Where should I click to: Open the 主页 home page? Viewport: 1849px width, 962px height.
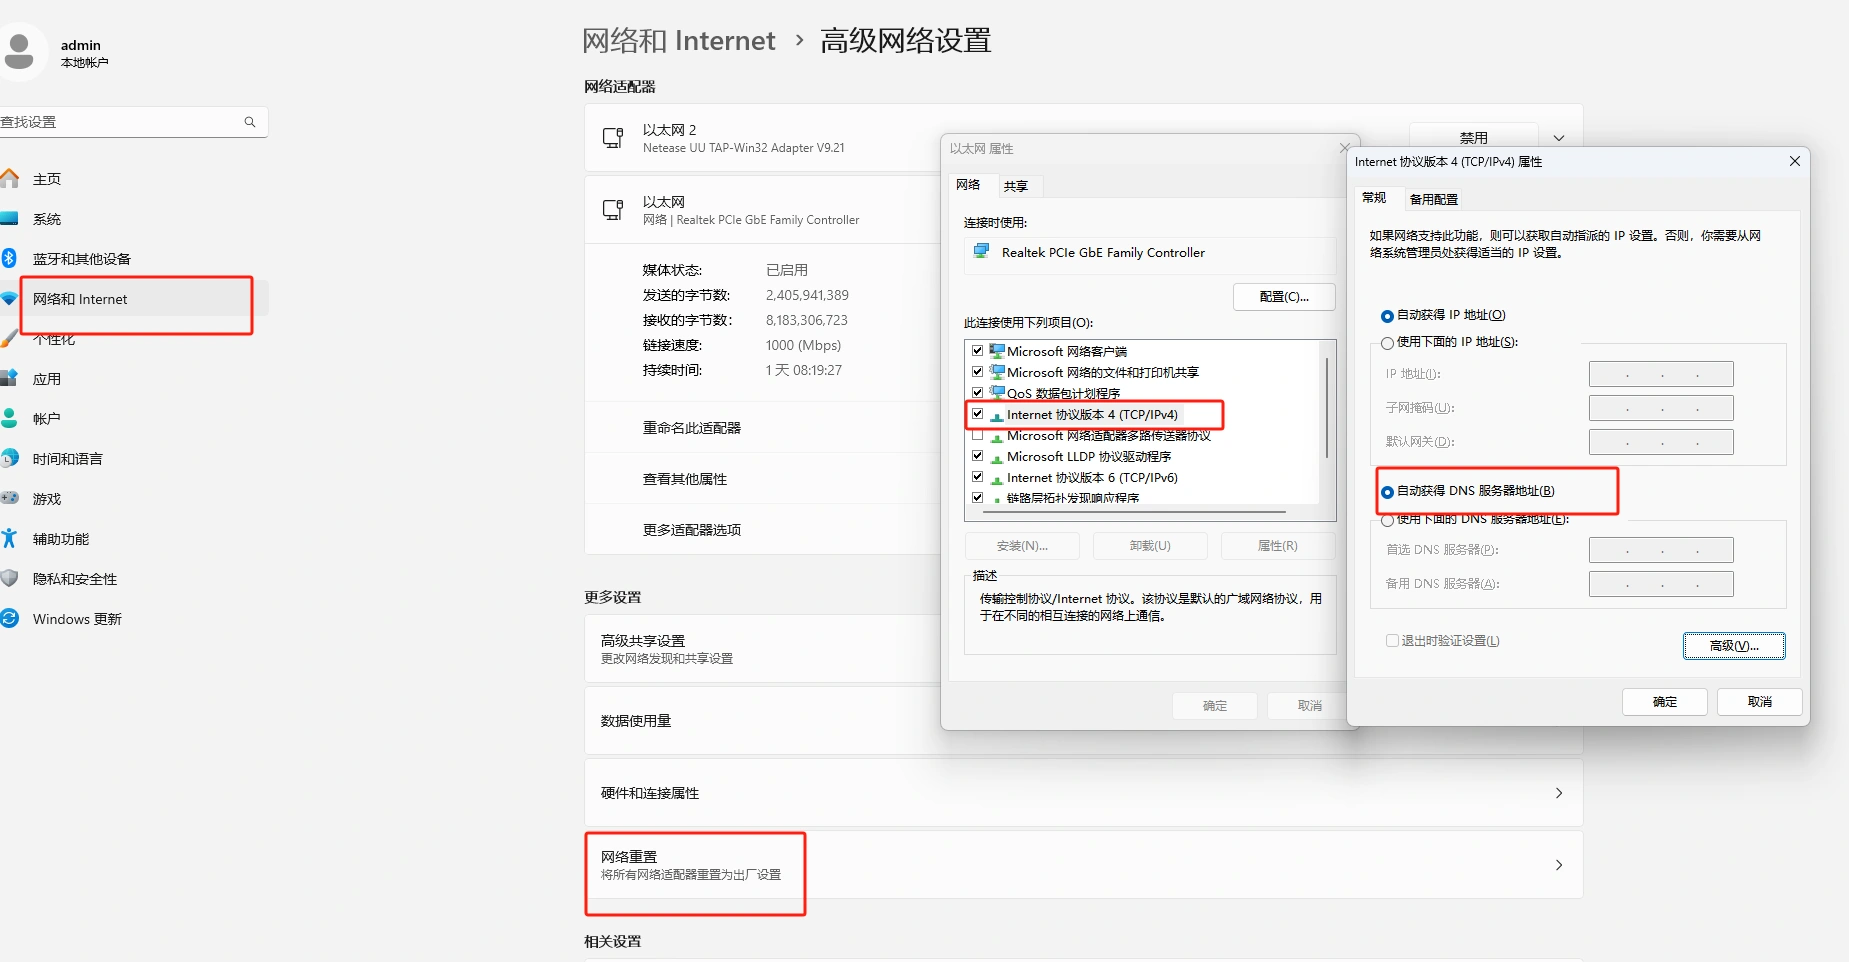(47, 179)
